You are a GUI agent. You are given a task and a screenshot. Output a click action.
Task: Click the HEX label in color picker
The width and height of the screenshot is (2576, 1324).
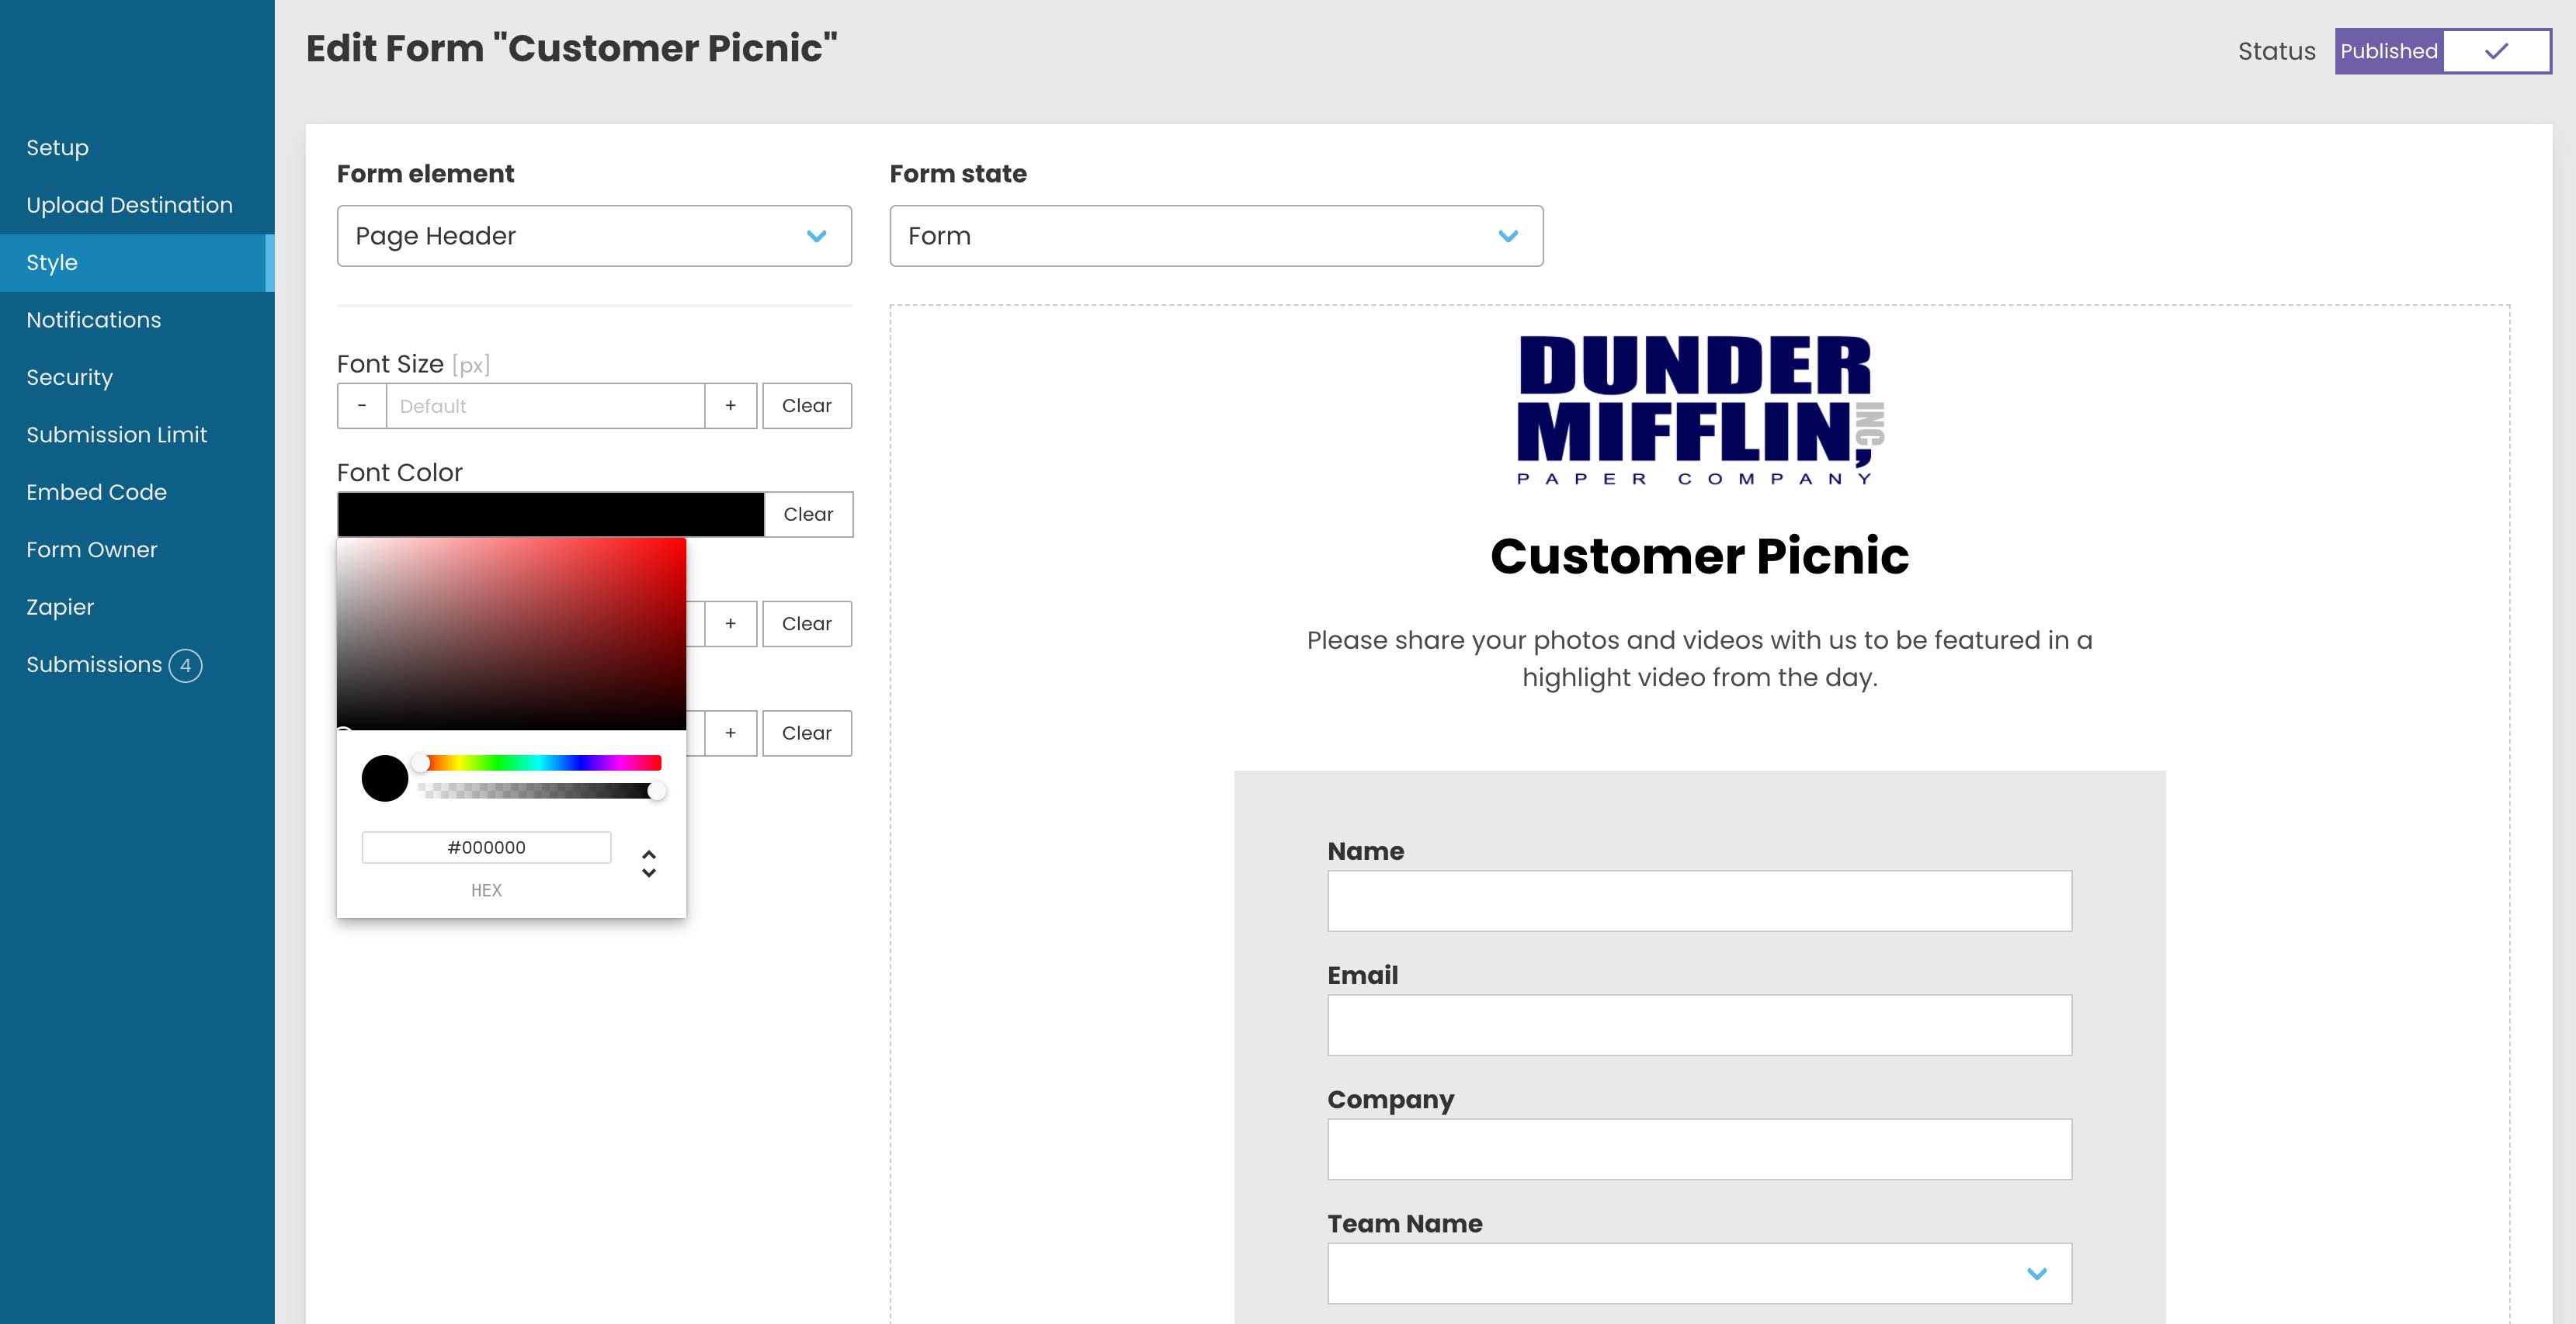pyautogui.click(x=486, y=890)
